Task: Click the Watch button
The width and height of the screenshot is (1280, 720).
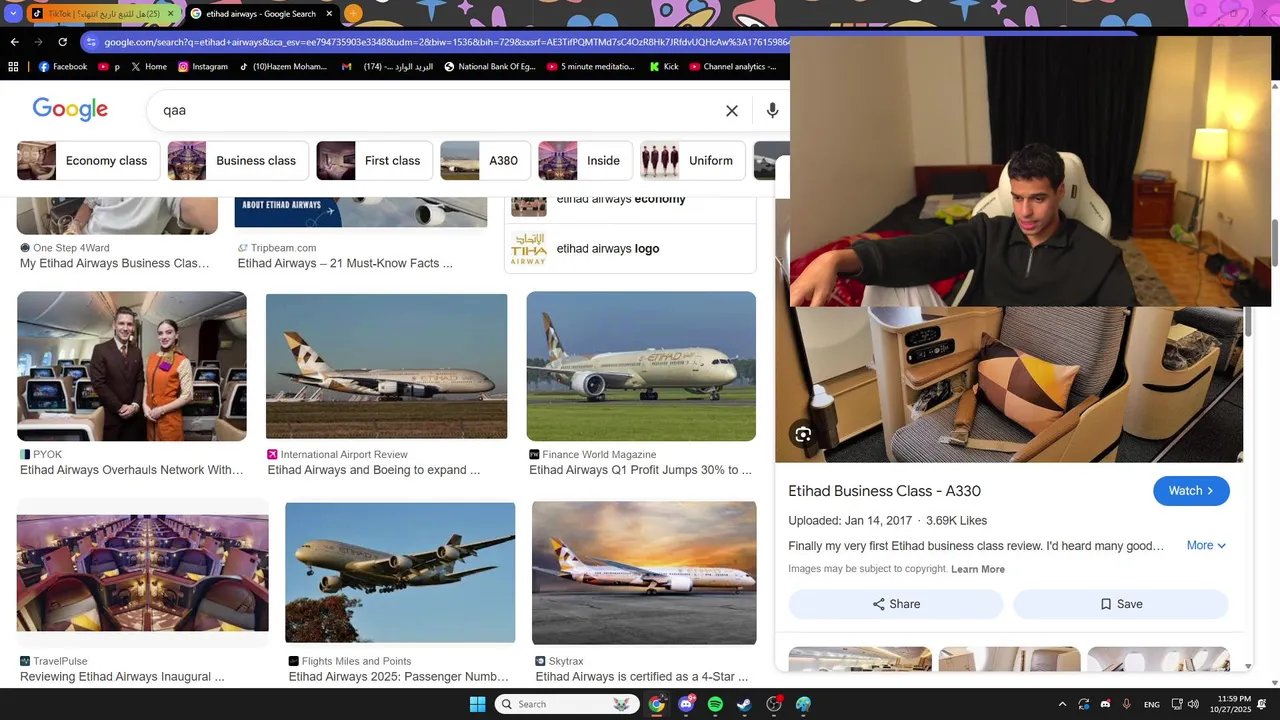Action: (x=1191, y=491)
